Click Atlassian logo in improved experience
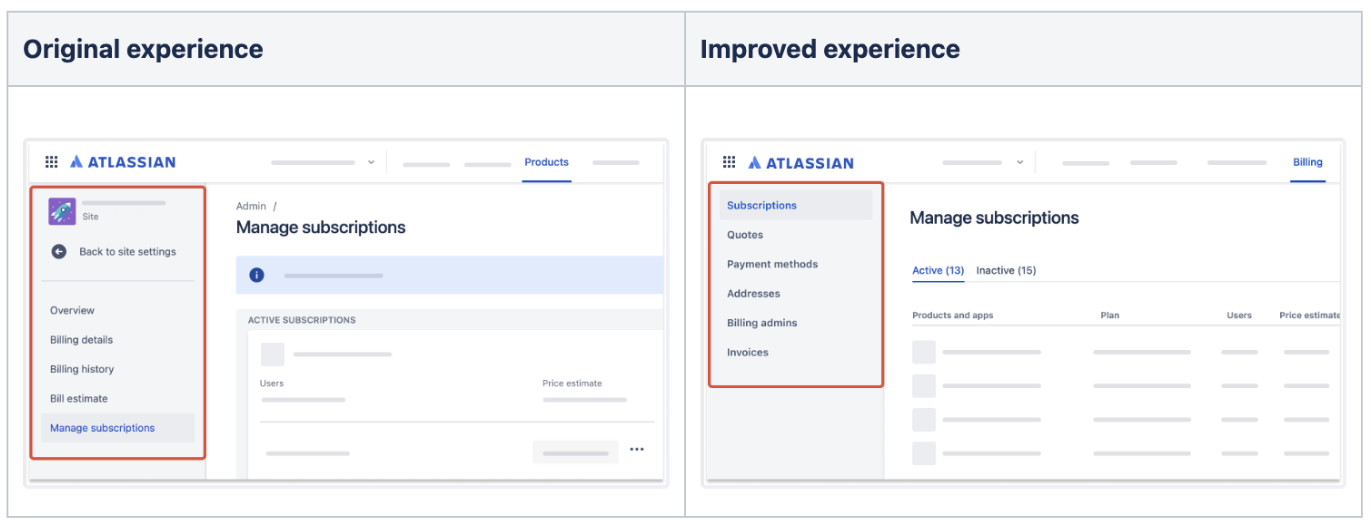 pos(801,163)
